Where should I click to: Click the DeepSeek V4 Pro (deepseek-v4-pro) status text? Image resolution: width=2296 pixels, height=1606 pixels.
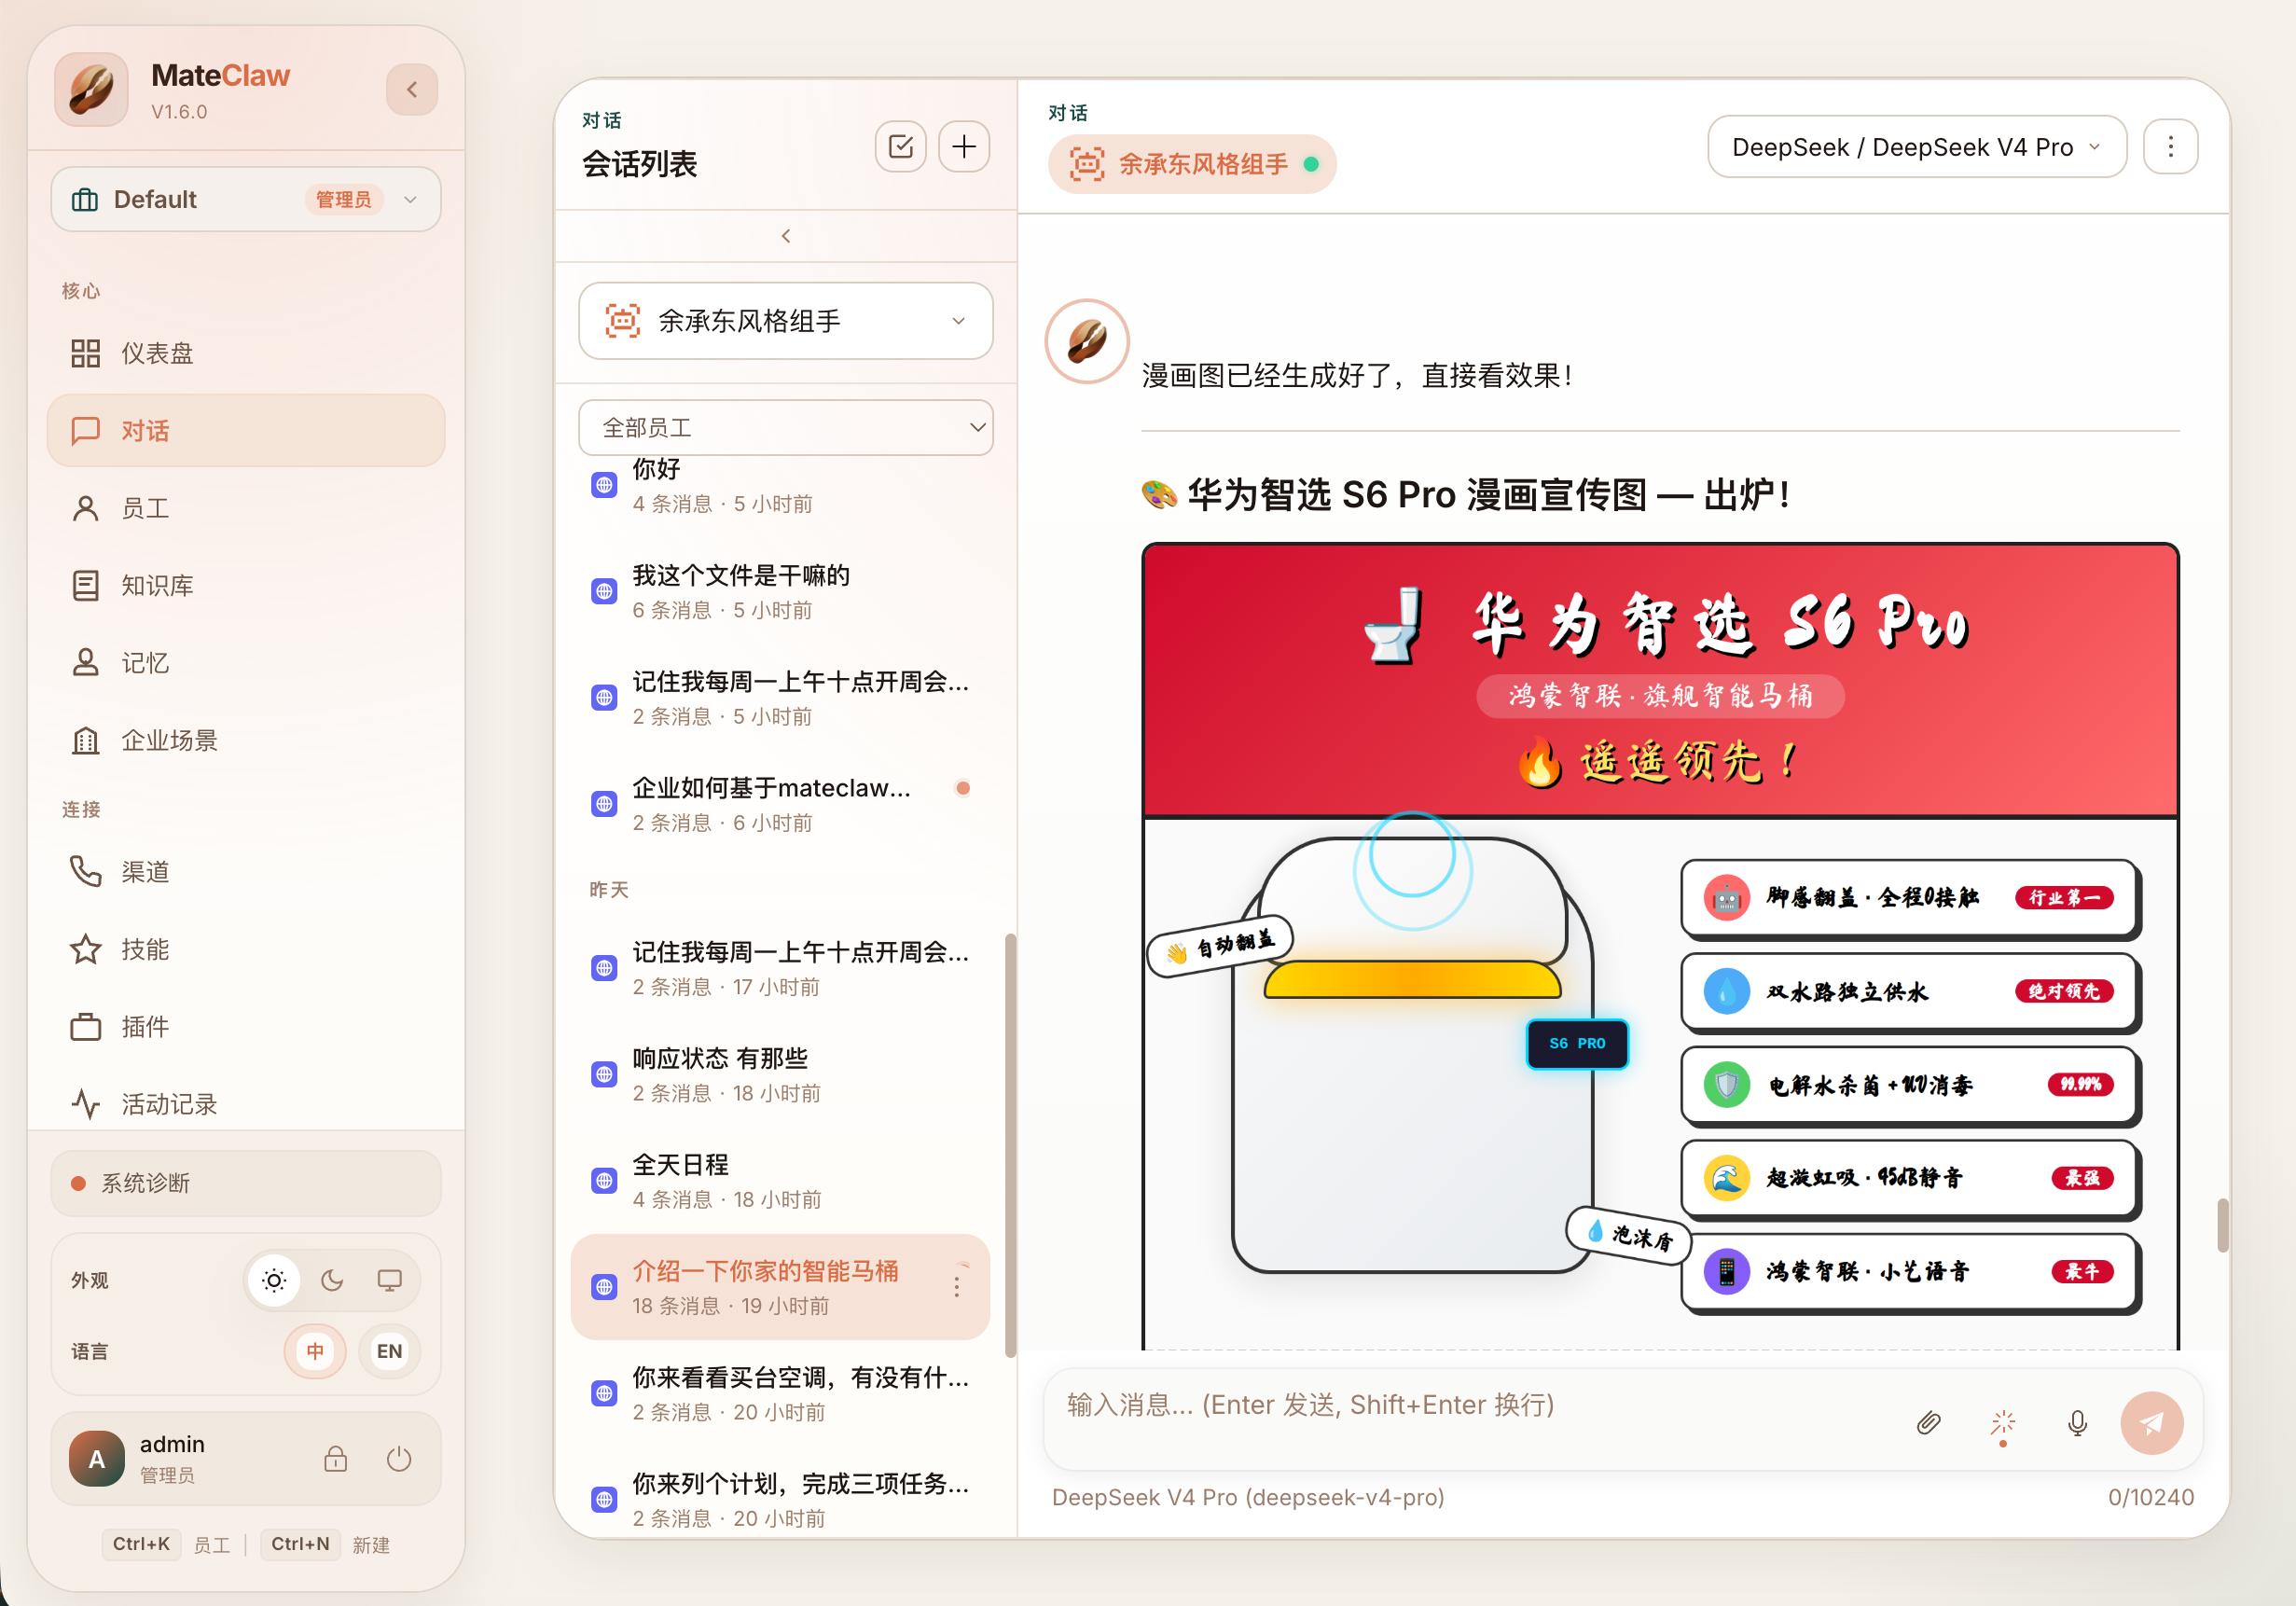(1248, 1497)
